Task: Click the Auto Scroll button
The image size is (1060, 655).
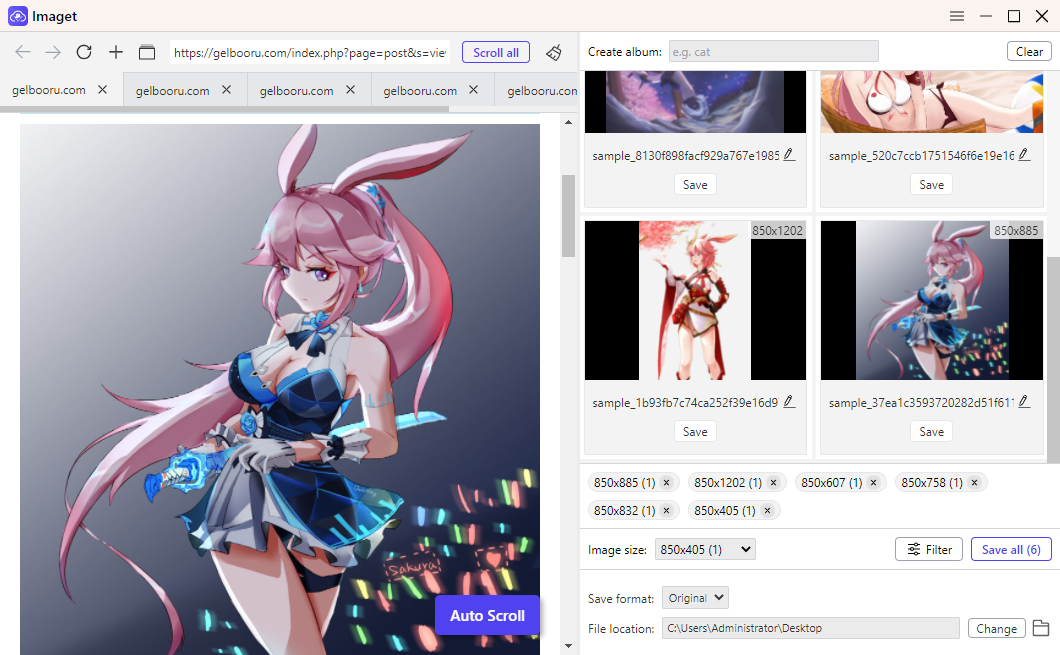Action: coord(487,615)
